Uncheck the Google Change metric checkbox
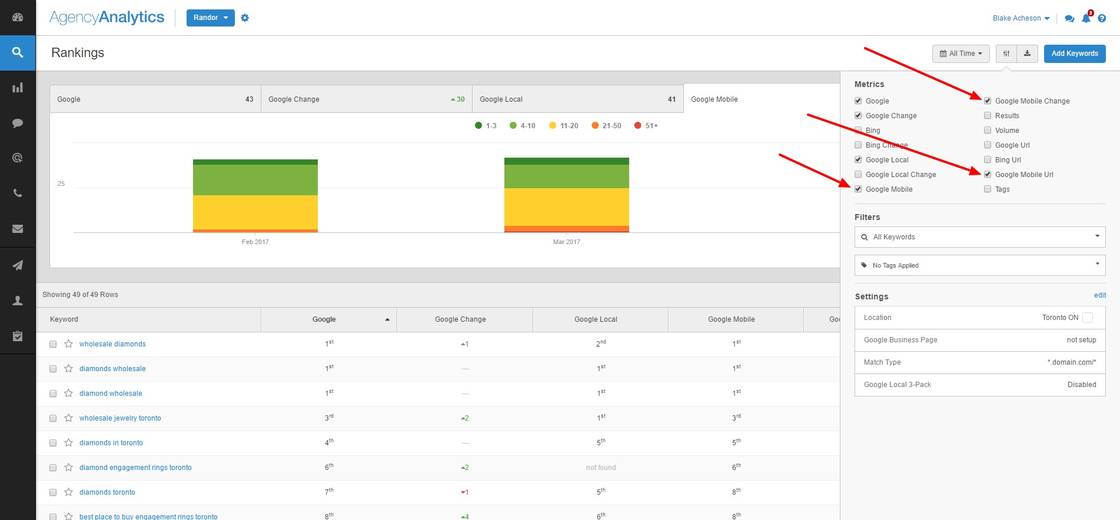1120x520 pixels. [858, 116]
